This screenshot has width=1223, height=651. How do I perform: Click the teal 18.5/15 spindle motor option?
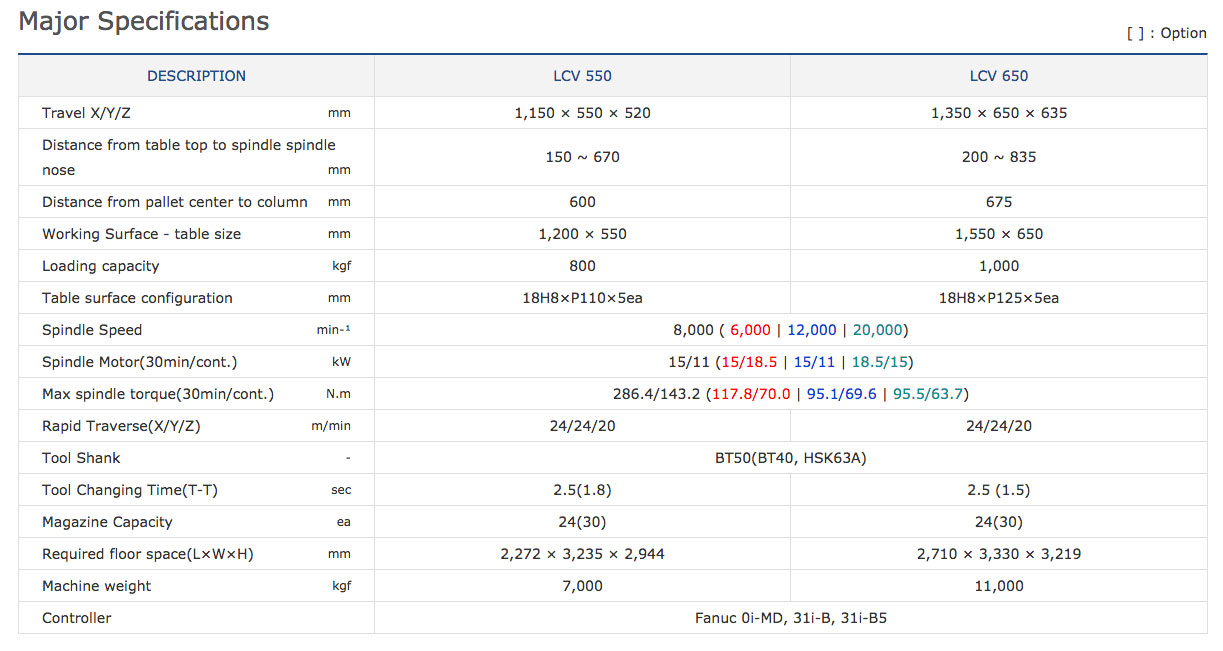point(881,362)
